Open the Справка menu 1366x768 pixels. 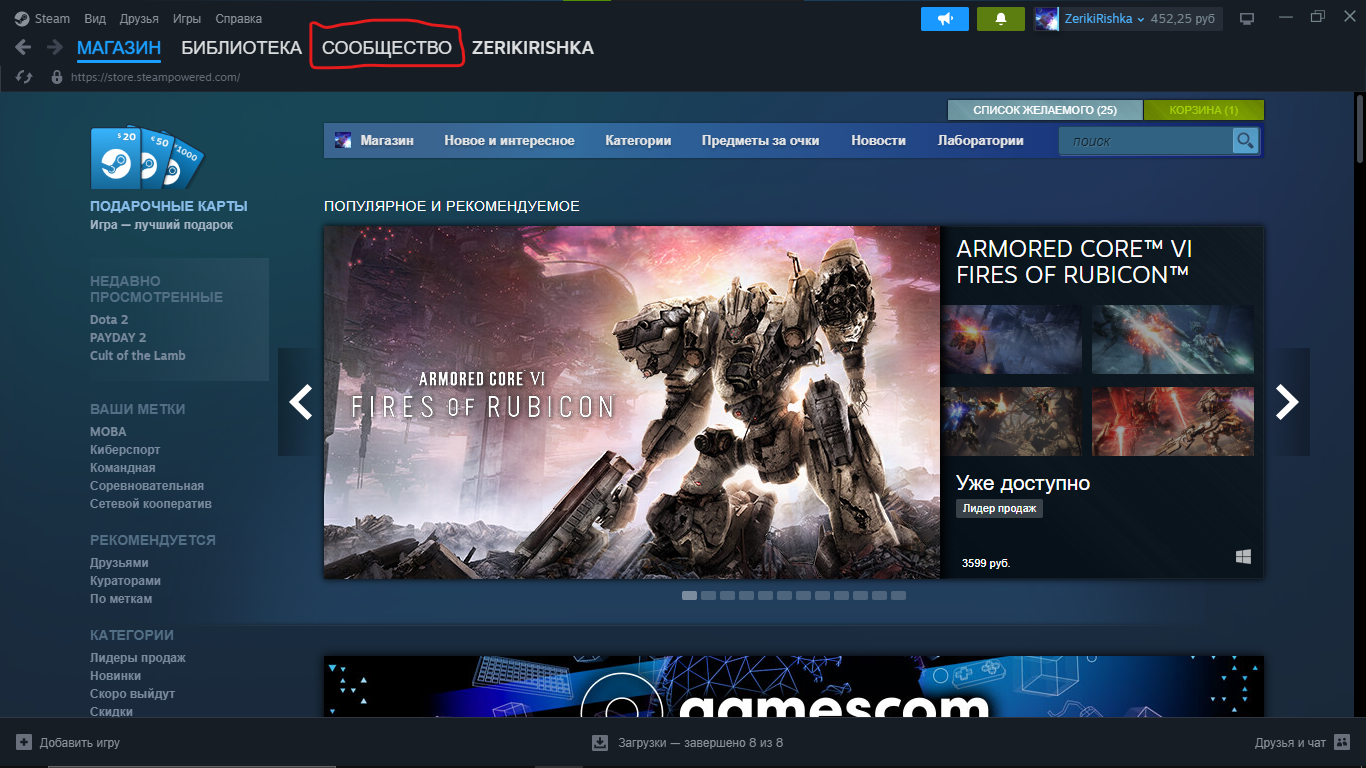238,18
